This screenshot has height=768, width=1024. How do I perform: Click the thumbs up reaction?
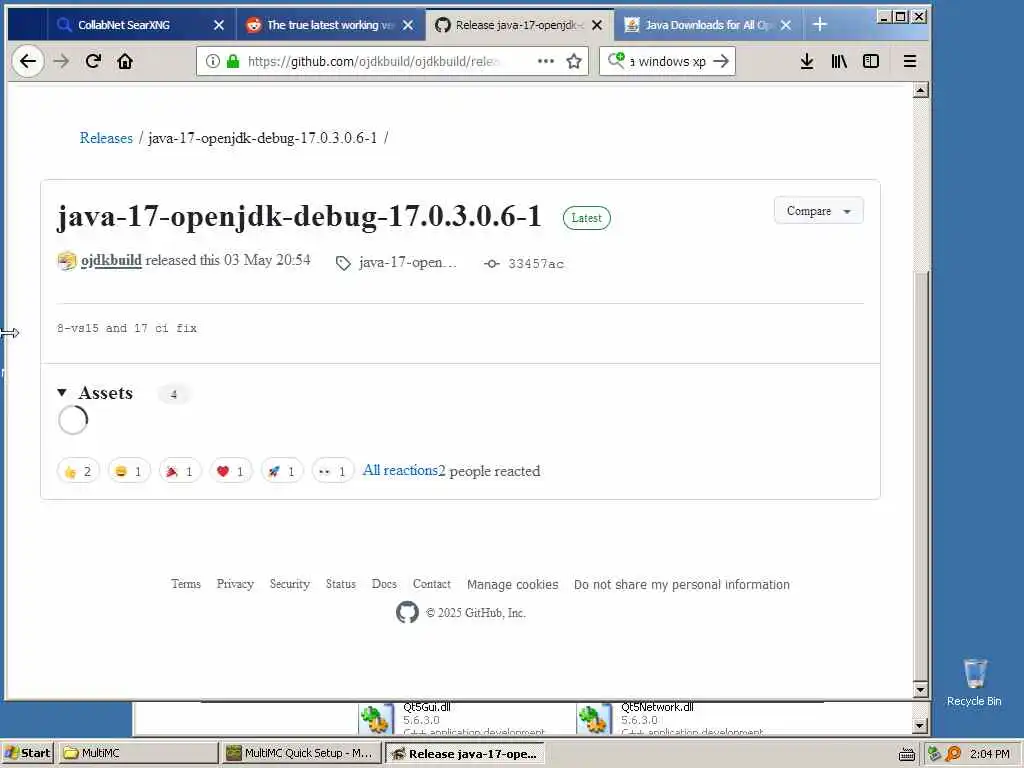click(x=78, y=471)
